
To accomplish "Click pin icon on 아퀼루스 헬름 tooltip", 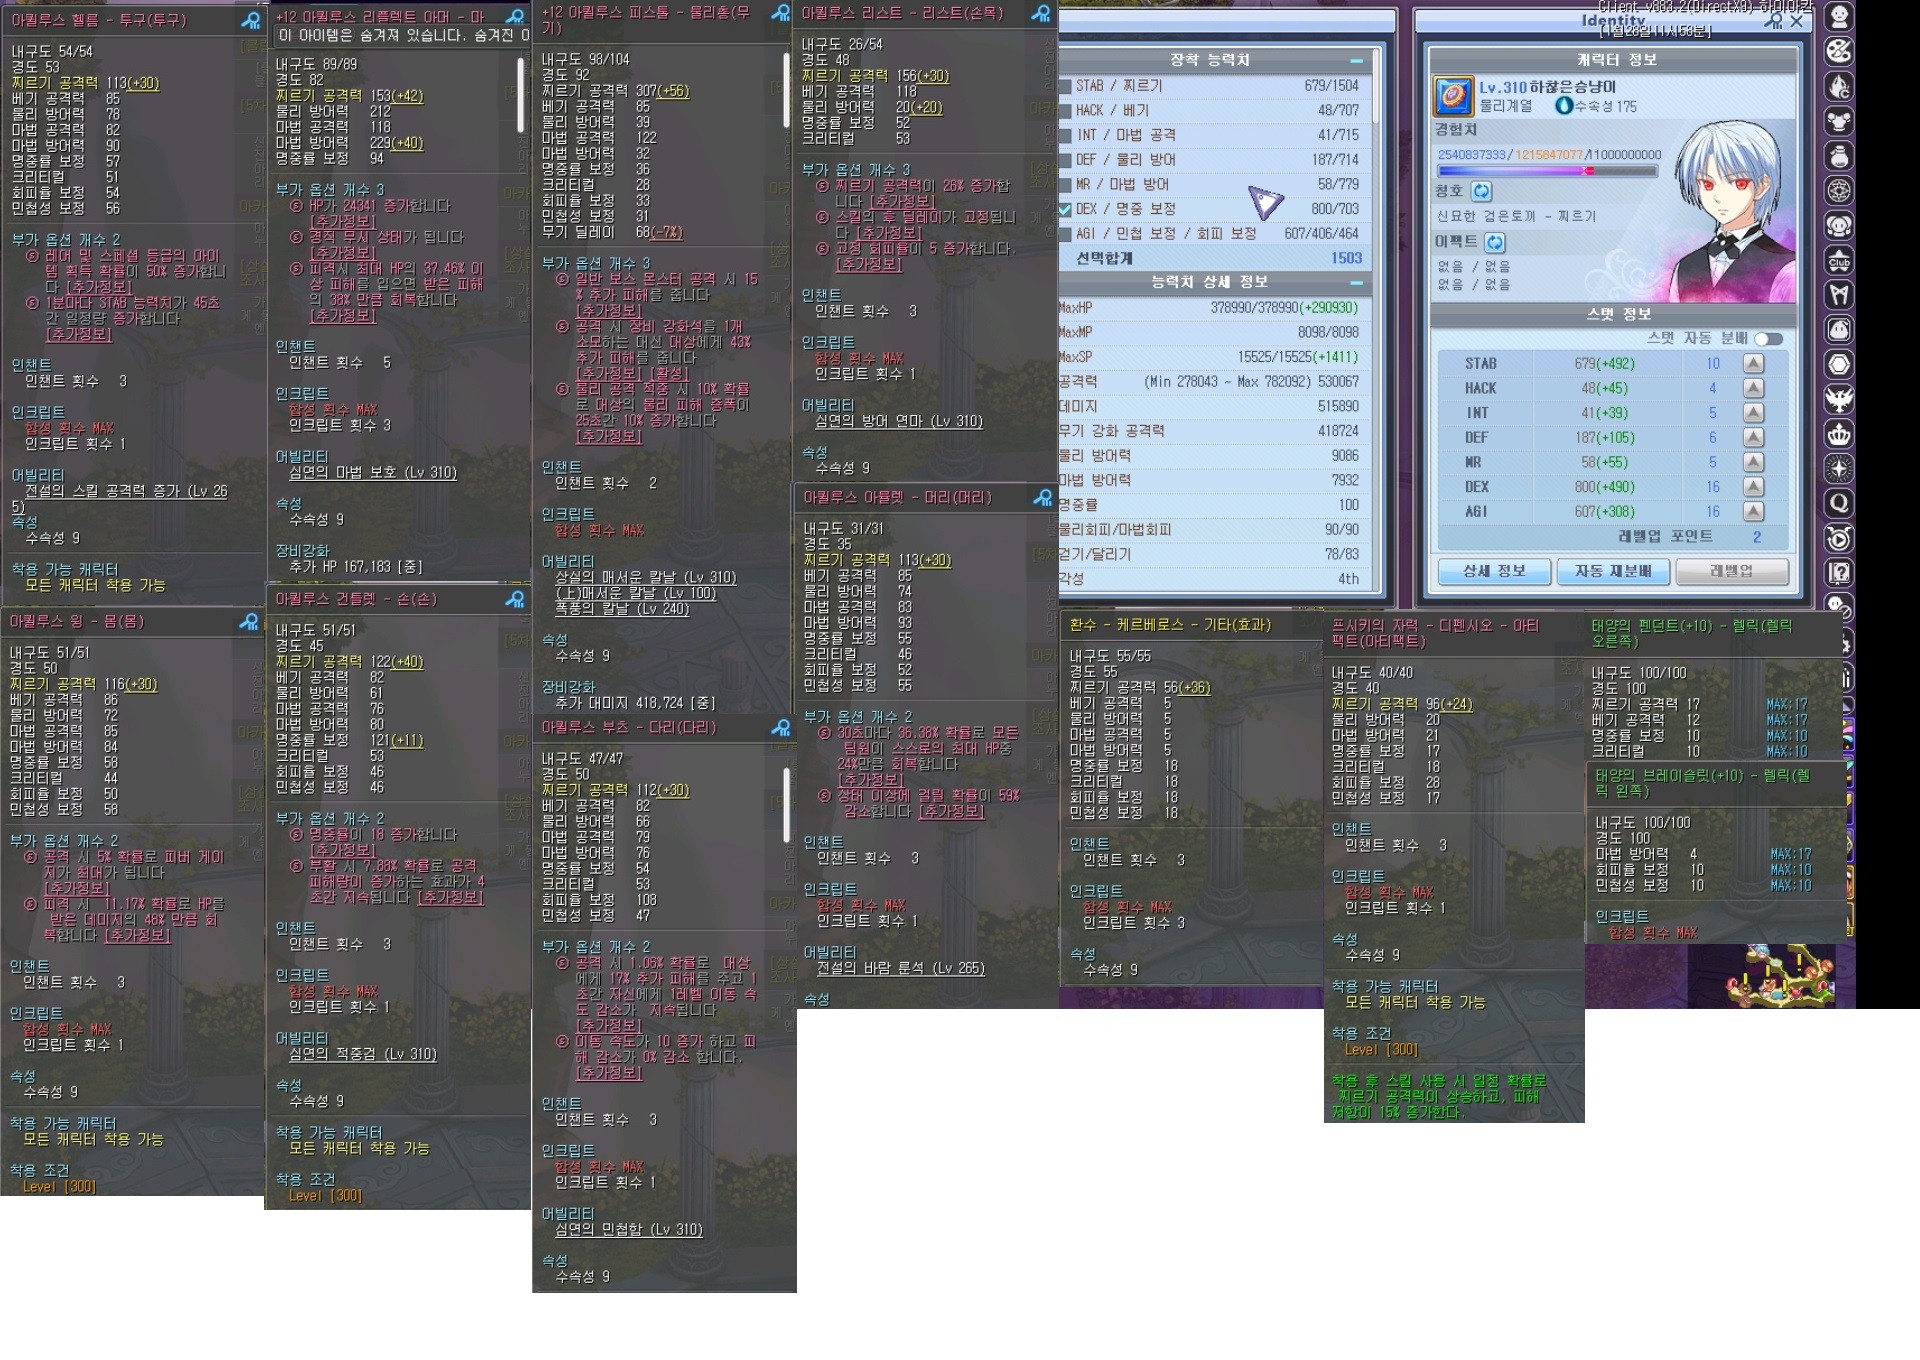I will pos(251,20).
